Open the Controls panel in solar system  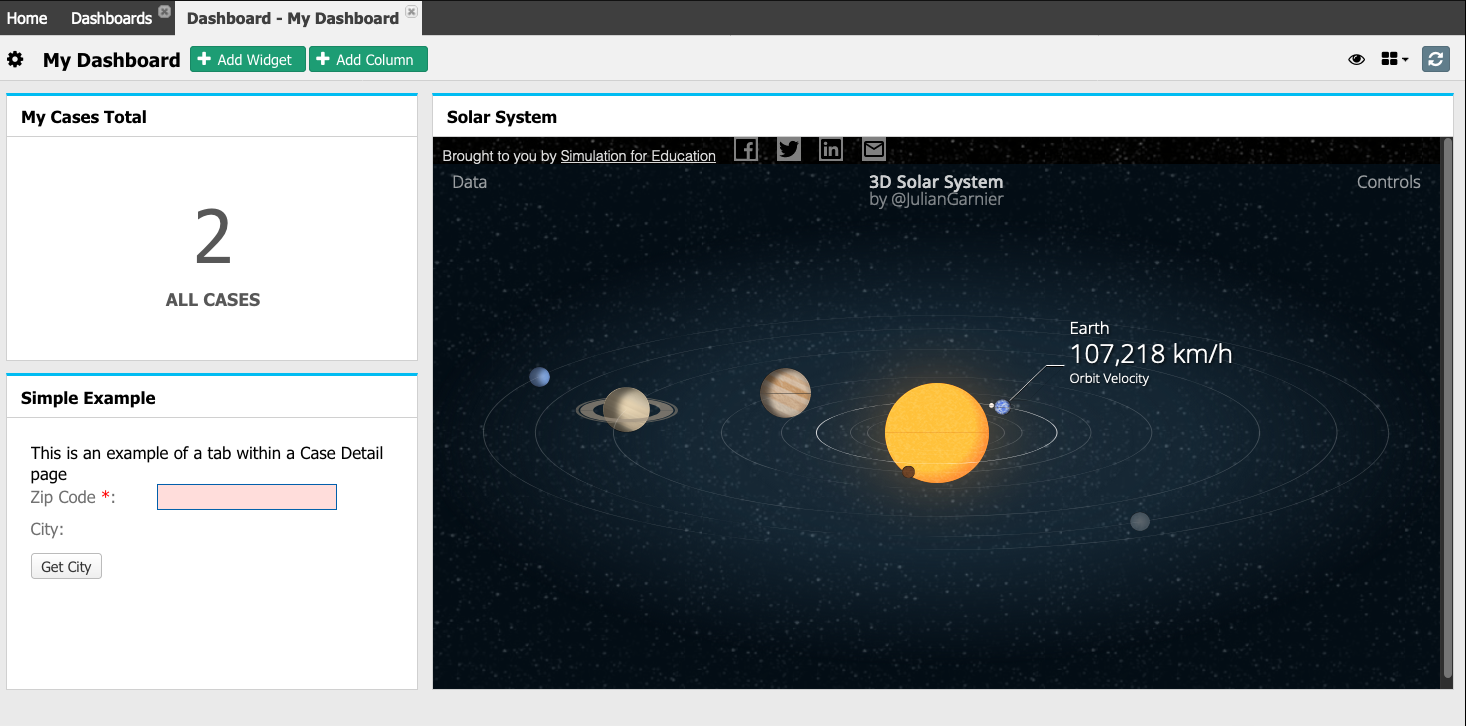point(1388,182)
